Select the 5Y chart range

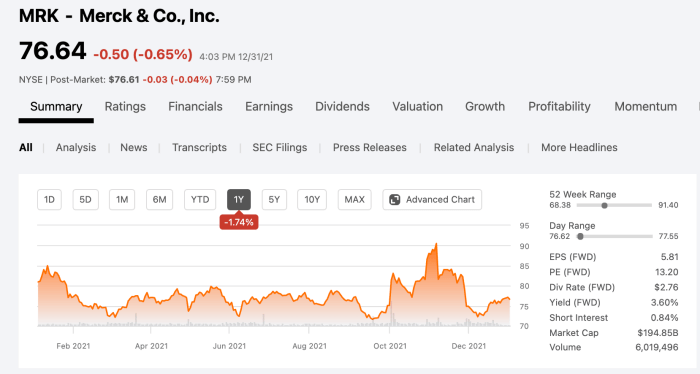274,199
